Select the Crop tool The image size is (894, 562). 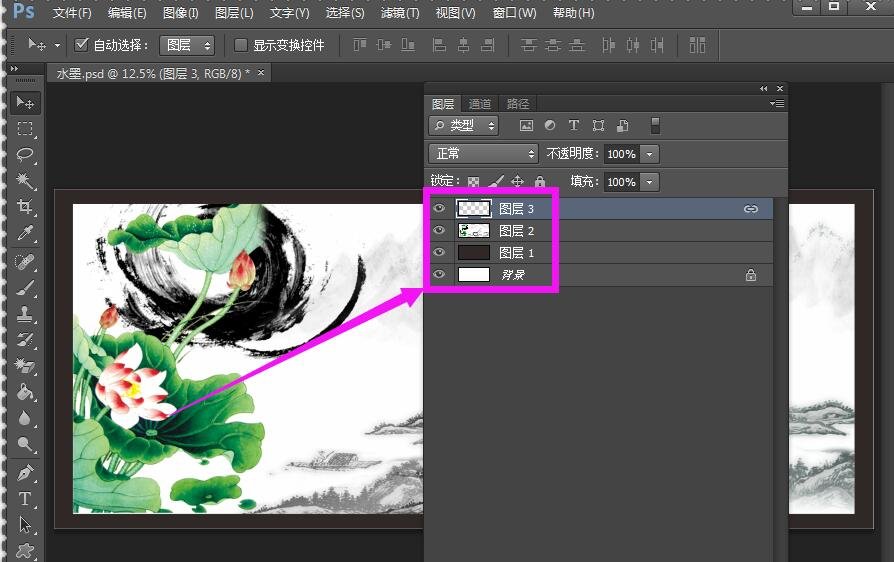[x=25, y=207]
